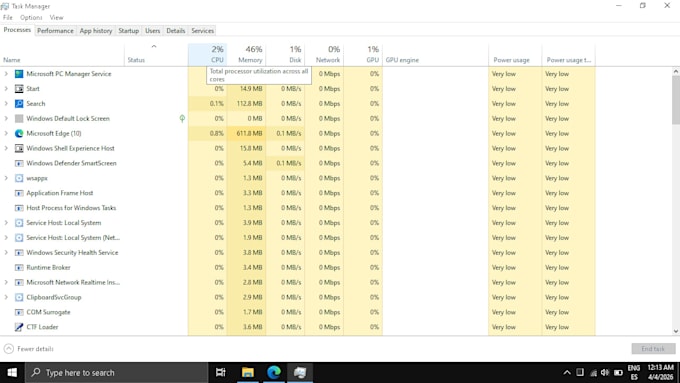The image size is (680, 383).
Task: Click the Search process icon
Action: point(19,104)
